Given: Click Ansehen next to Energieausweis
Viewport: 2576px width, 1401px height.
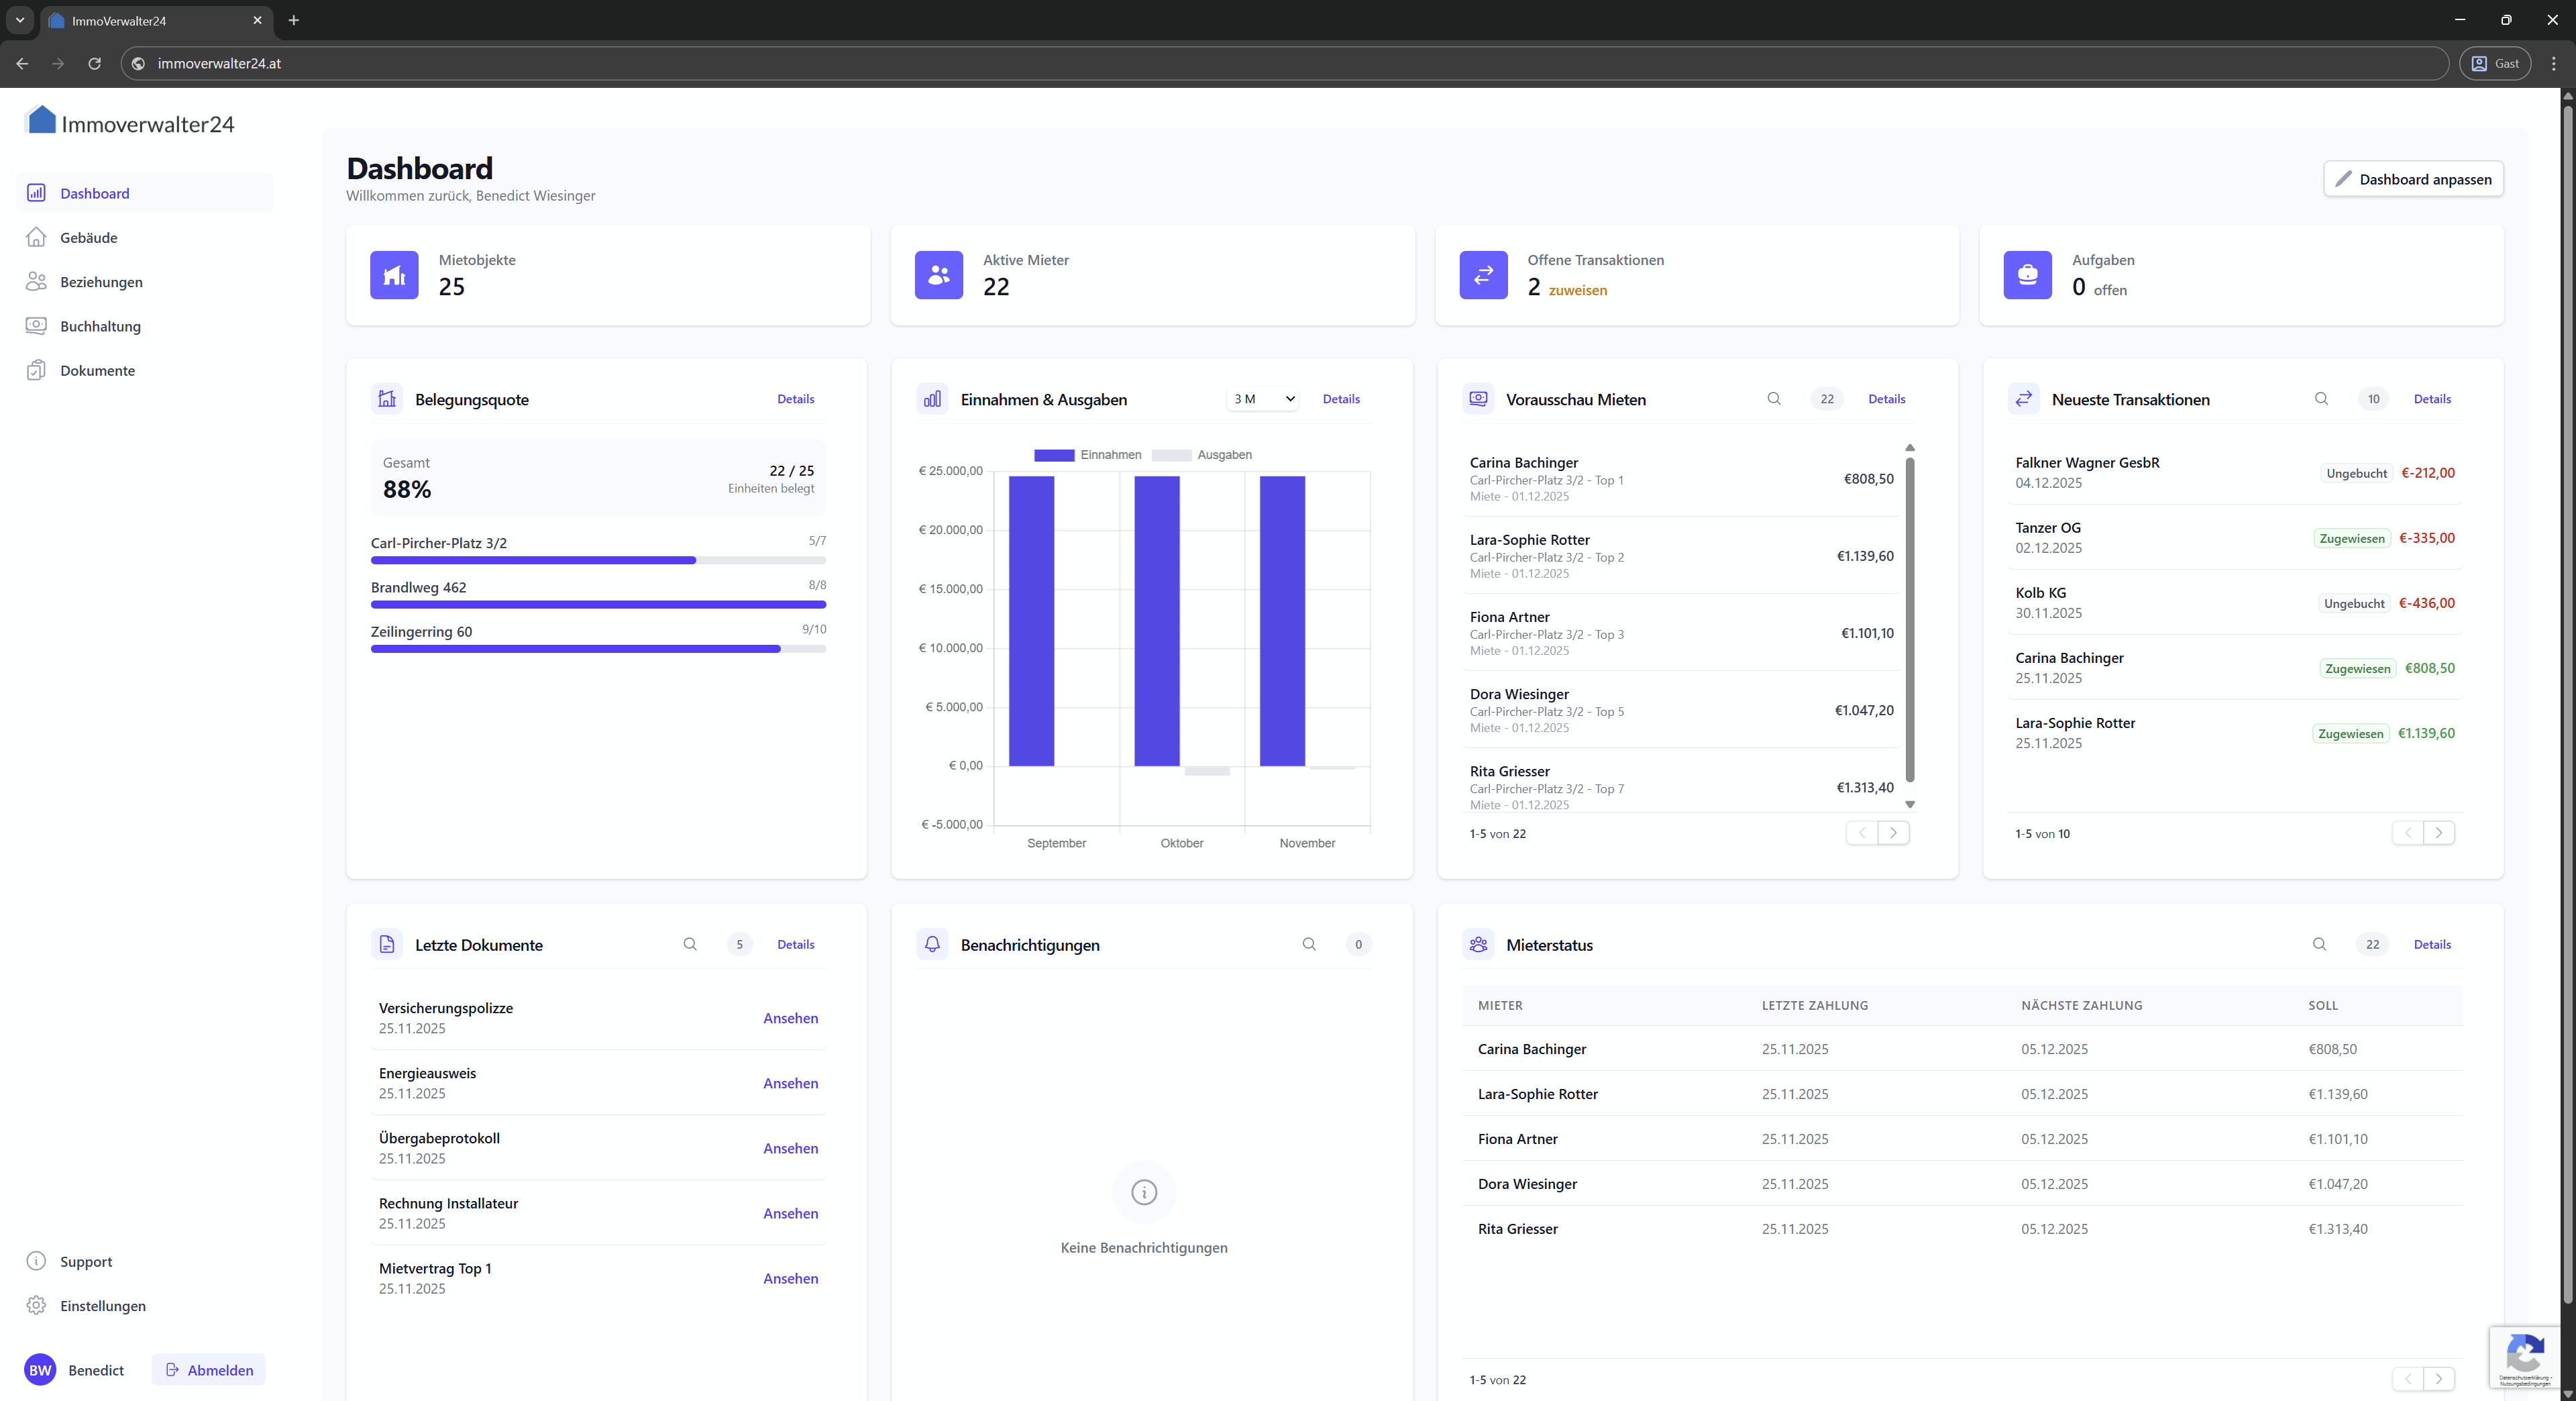Looking at the screenshot, I should tap(790, 1083).
